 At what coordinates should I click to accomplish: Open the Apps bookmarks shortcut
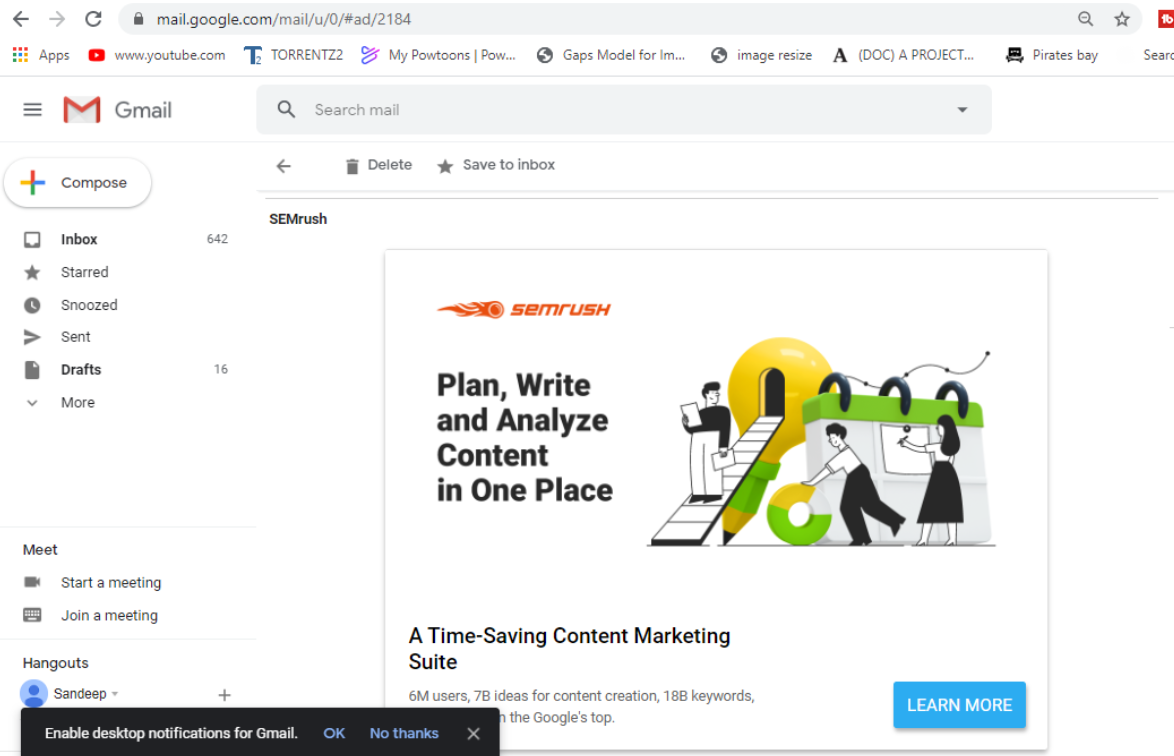tap(41, 55)
